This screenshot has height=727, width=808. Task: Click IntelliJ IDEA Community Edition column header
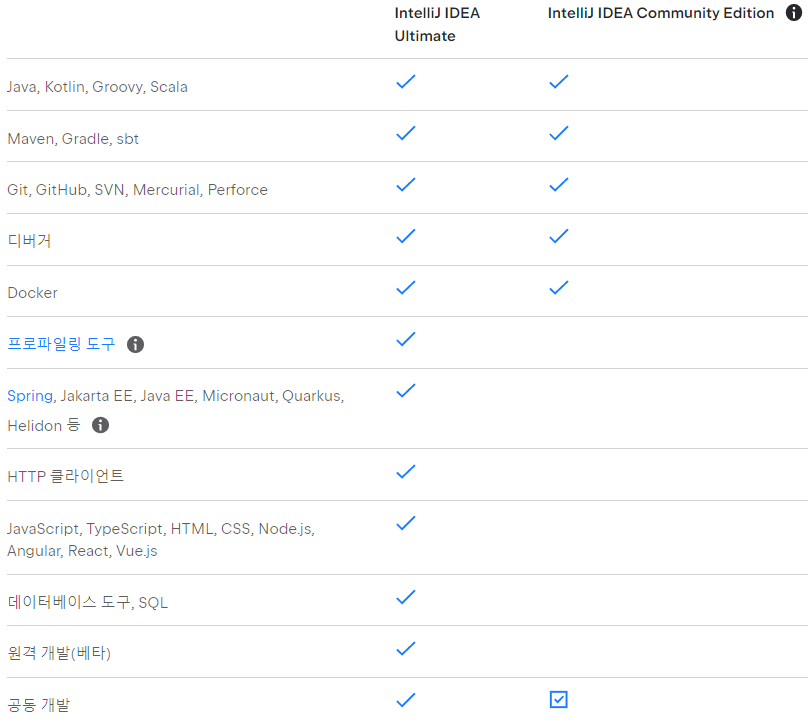(x=661, y=13)
